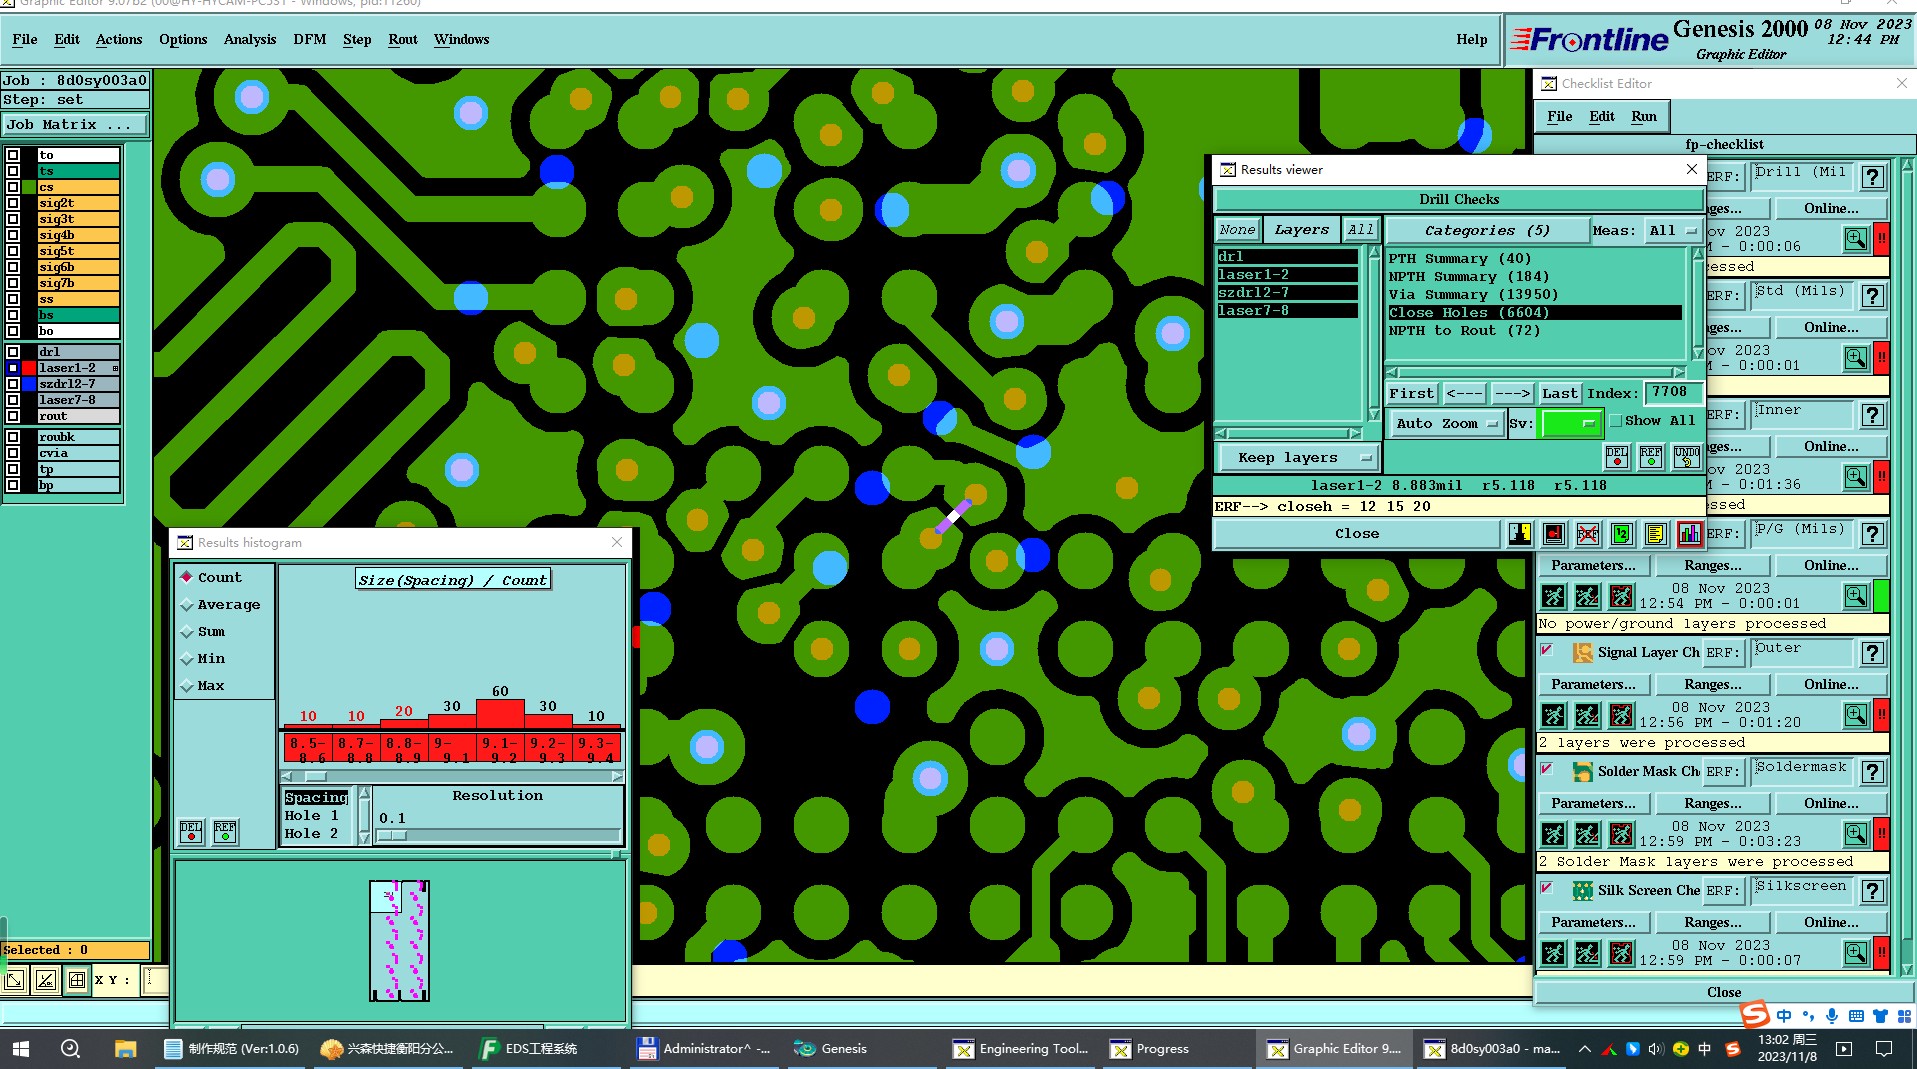
Task: Toggle checkbox for layer drl
Action: pos(13,352)
